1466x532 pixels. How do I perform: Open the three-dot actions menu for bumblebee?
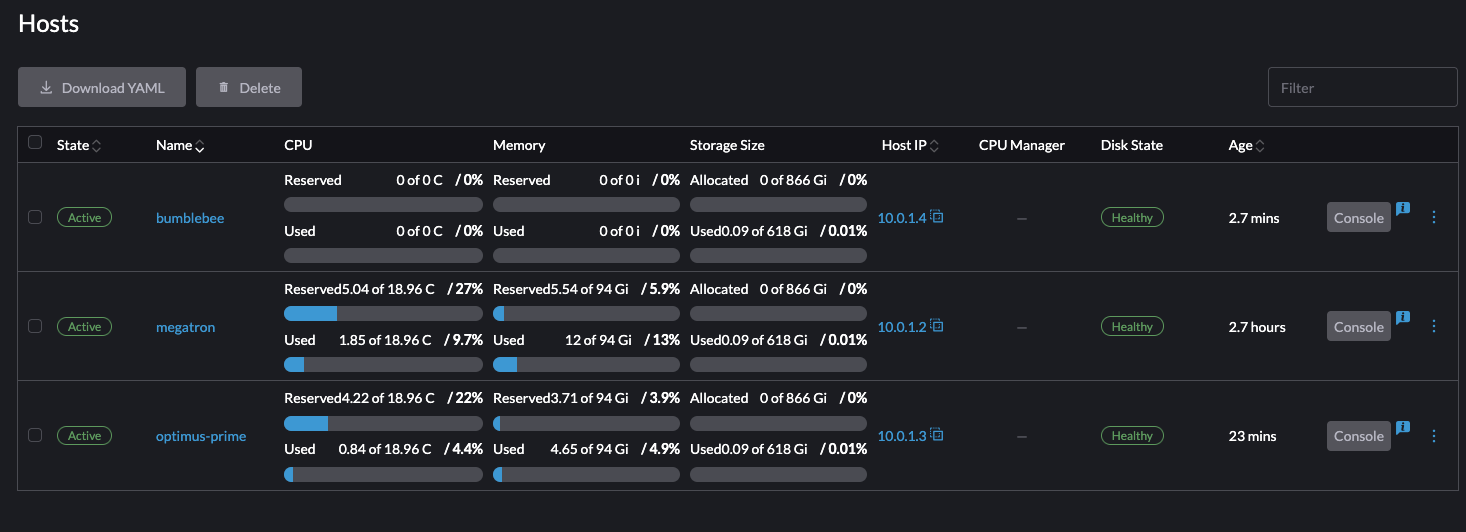(x=1434, y=217)
